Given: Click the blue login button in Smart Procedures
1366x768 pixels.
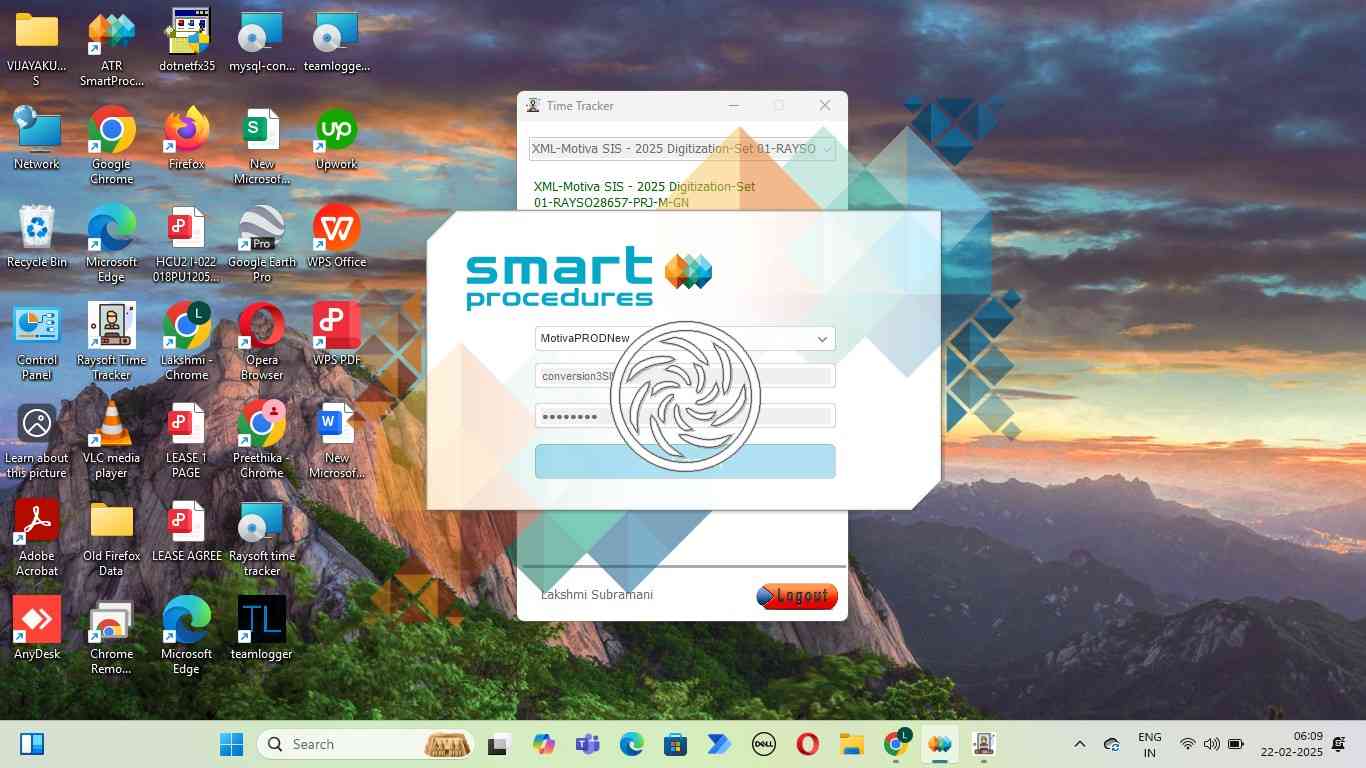Looking at the screenshot, I should click(x=685, y=461).
